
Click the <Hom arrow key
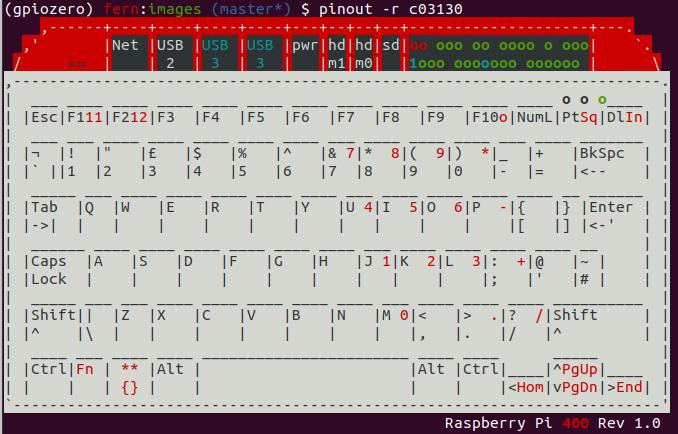526,387
